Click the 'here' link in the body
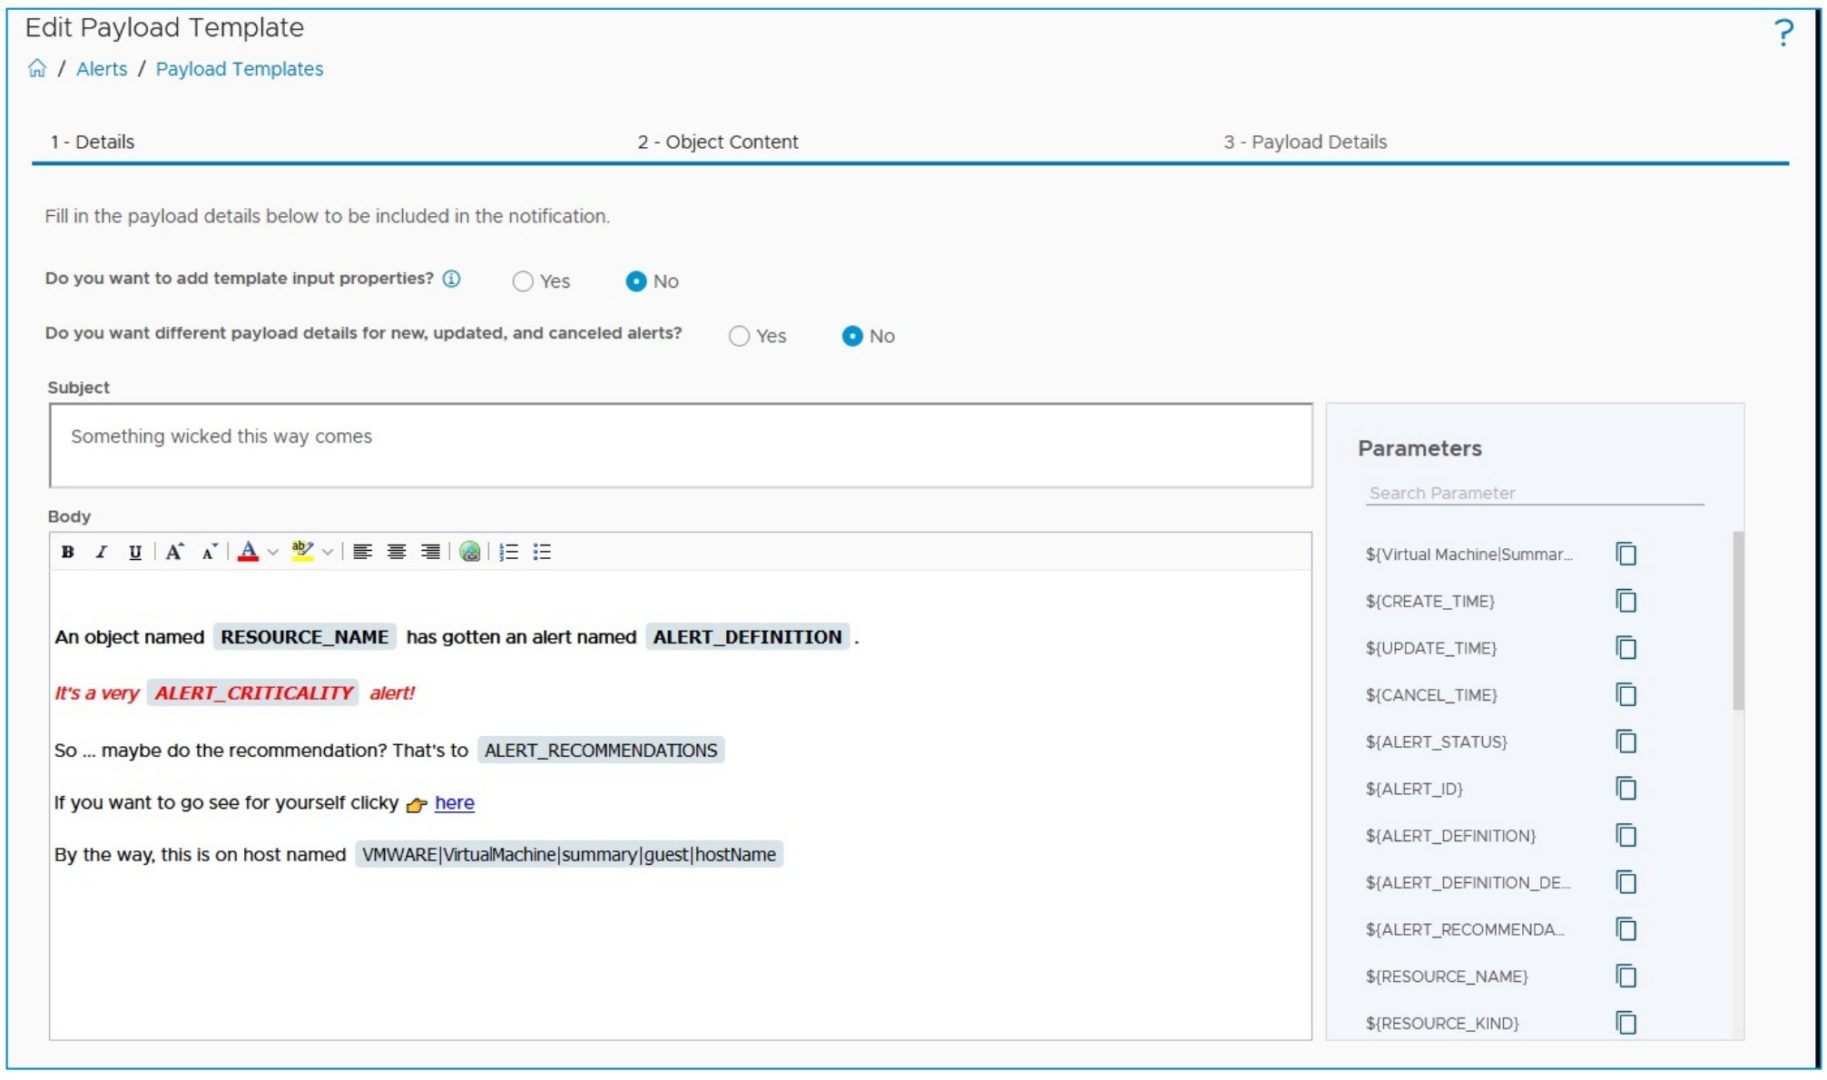This screenshot has height=1080, width=1827. coord(454,803)
